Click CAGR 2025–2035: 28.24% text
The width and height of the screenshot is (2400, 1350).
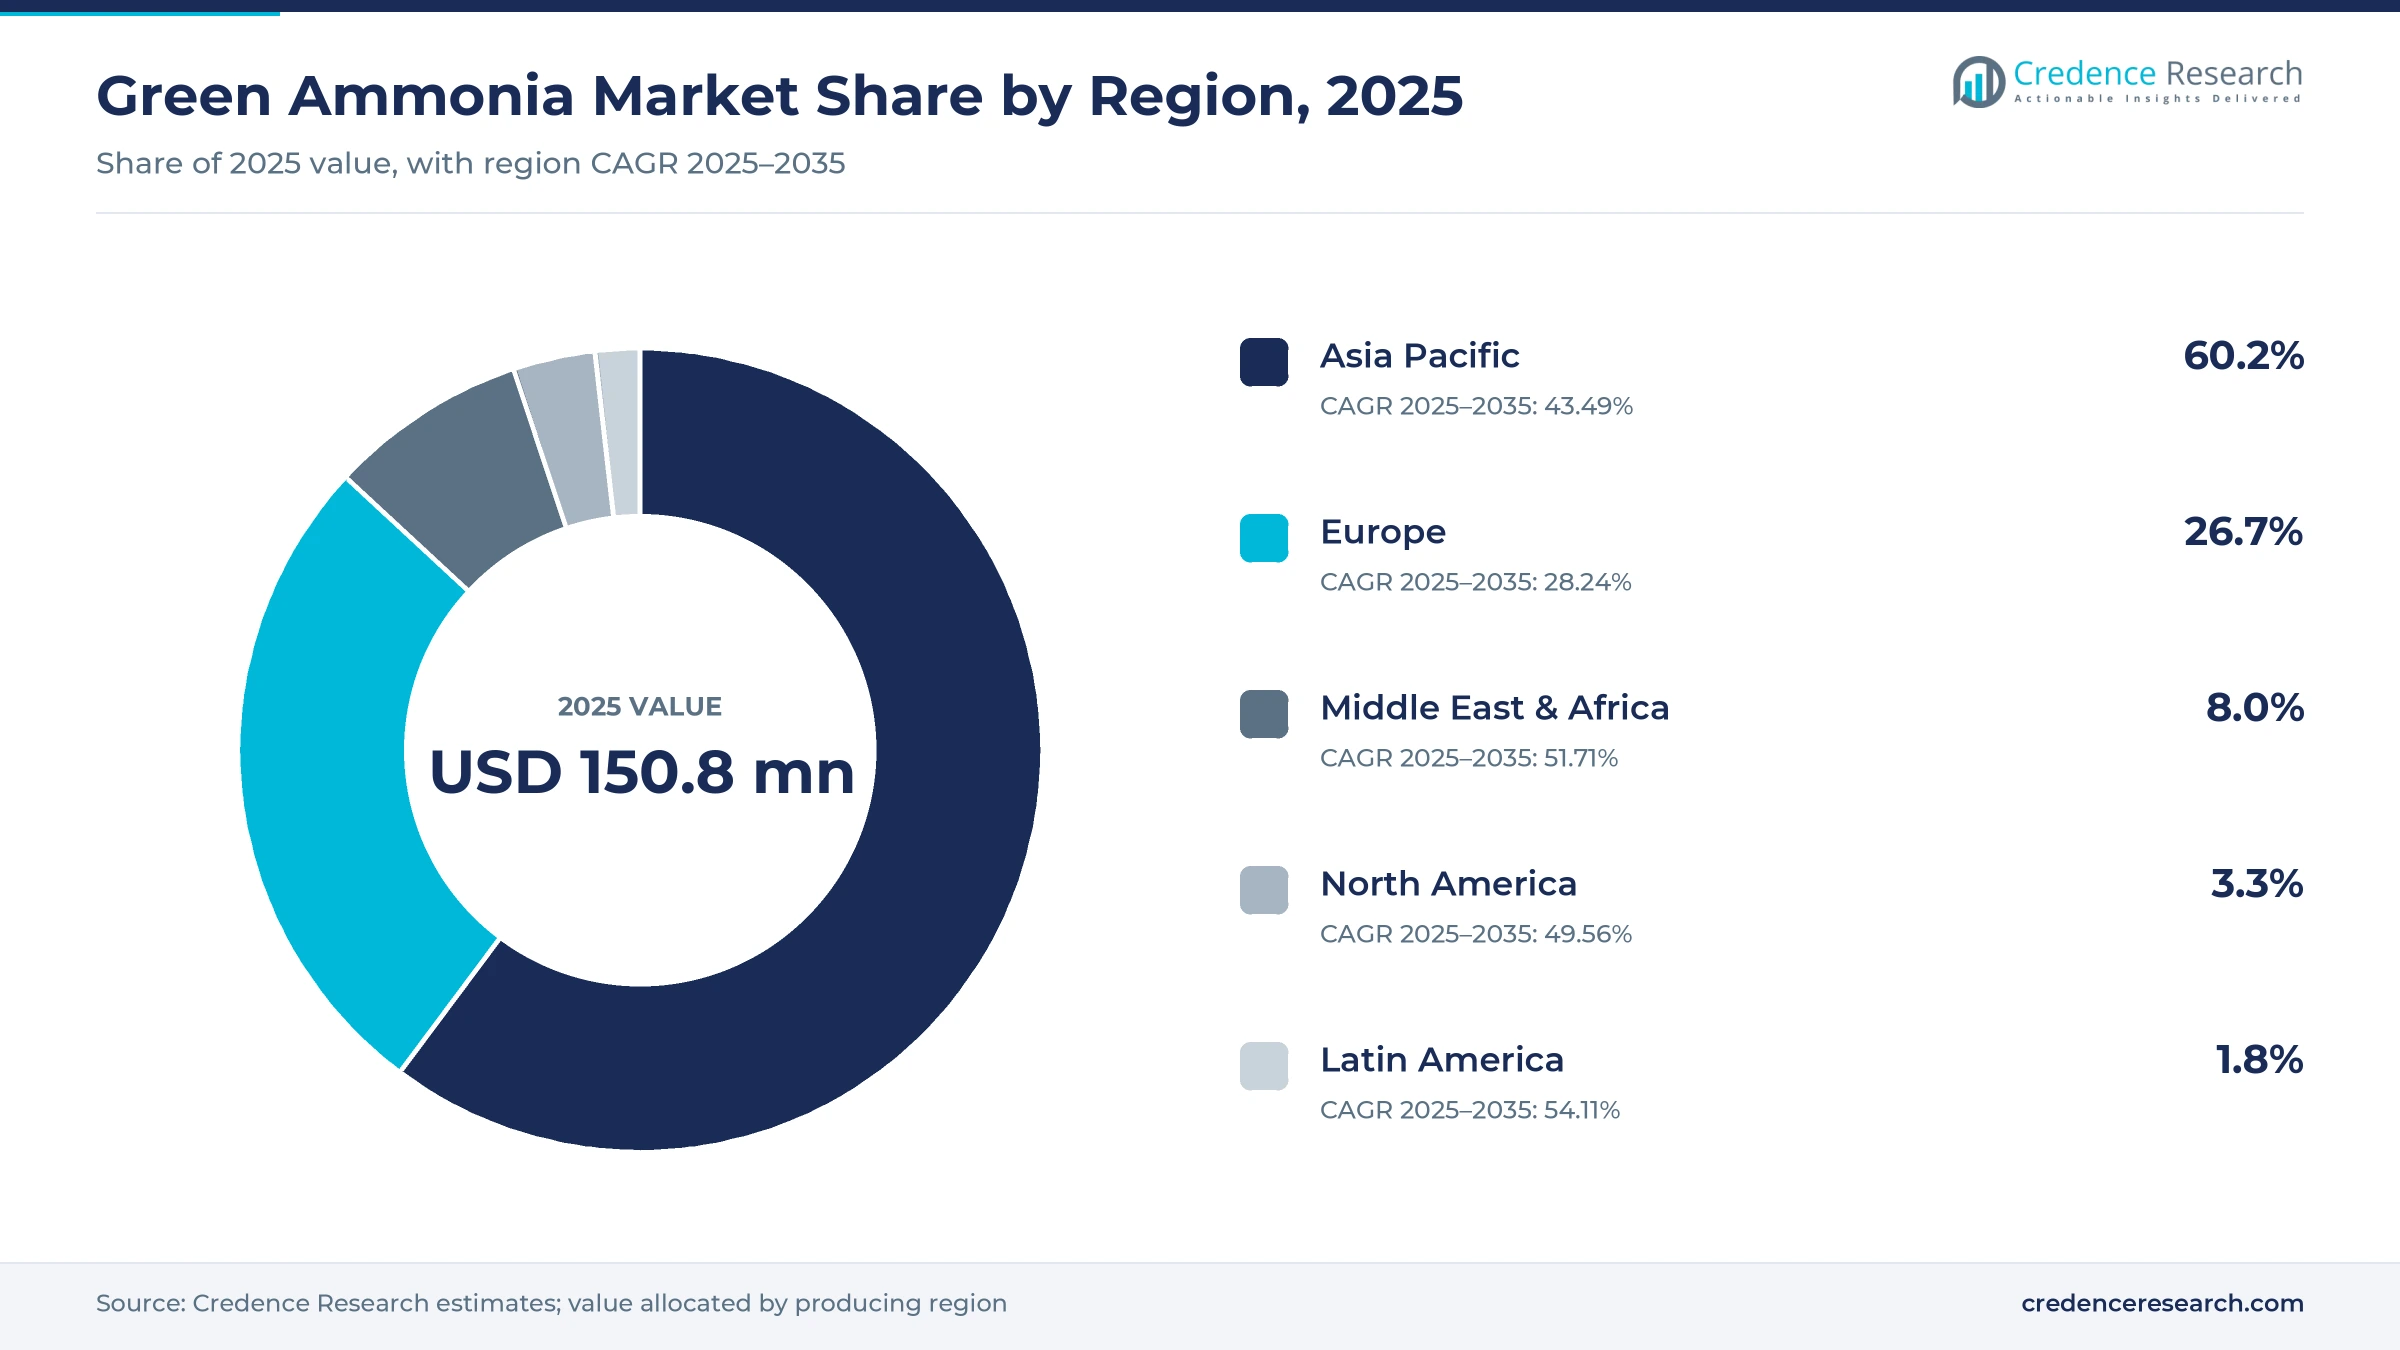click(1475, 582)
